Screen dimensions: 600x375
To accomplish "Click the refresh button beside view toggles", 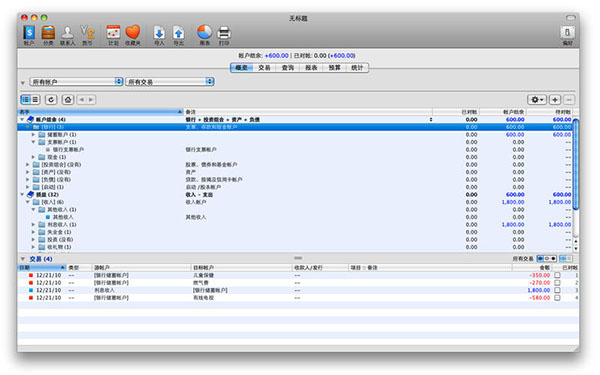I will 51,99.
